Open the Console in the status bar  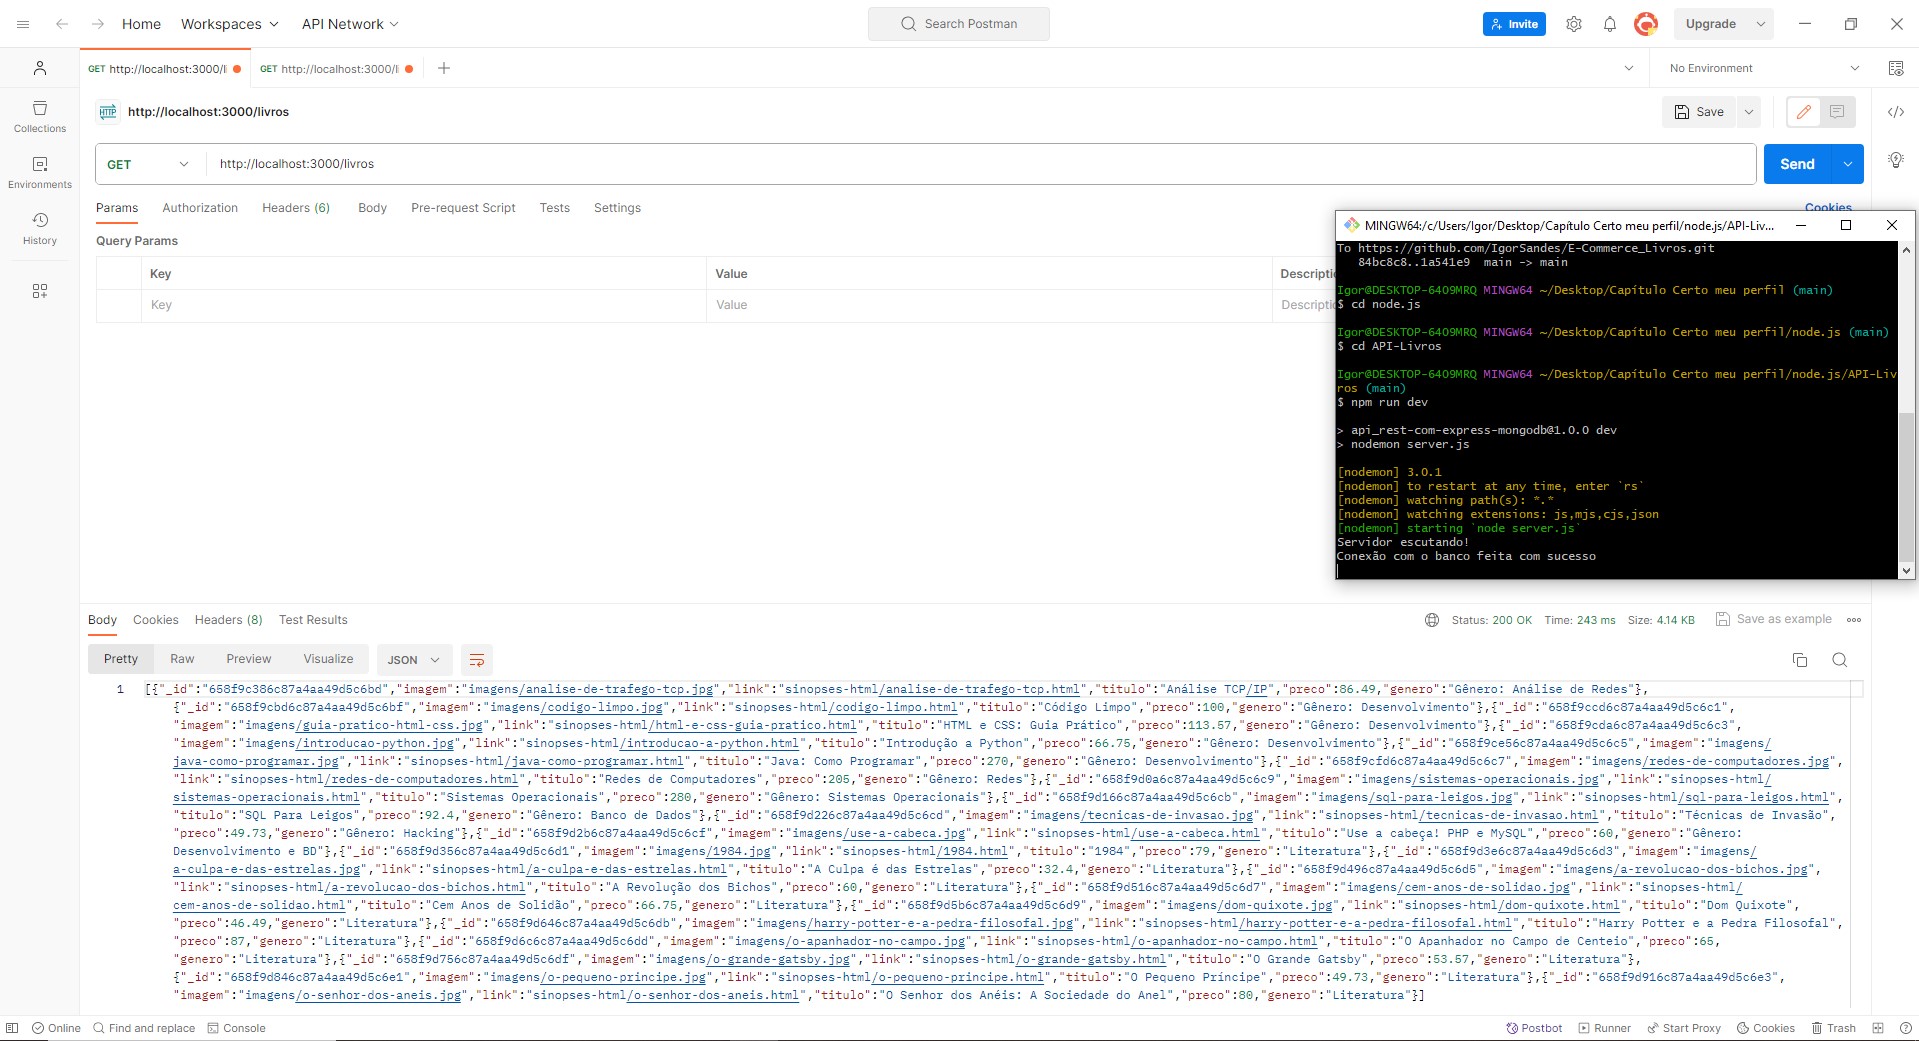(236, 1028)
